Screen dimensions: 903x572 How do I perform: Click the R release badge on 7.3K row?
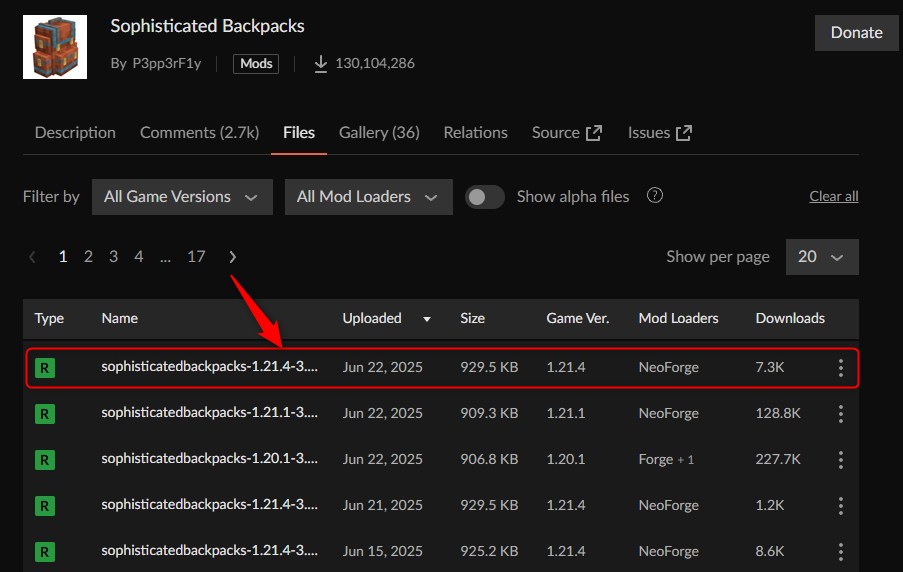[x=45, y=368]
